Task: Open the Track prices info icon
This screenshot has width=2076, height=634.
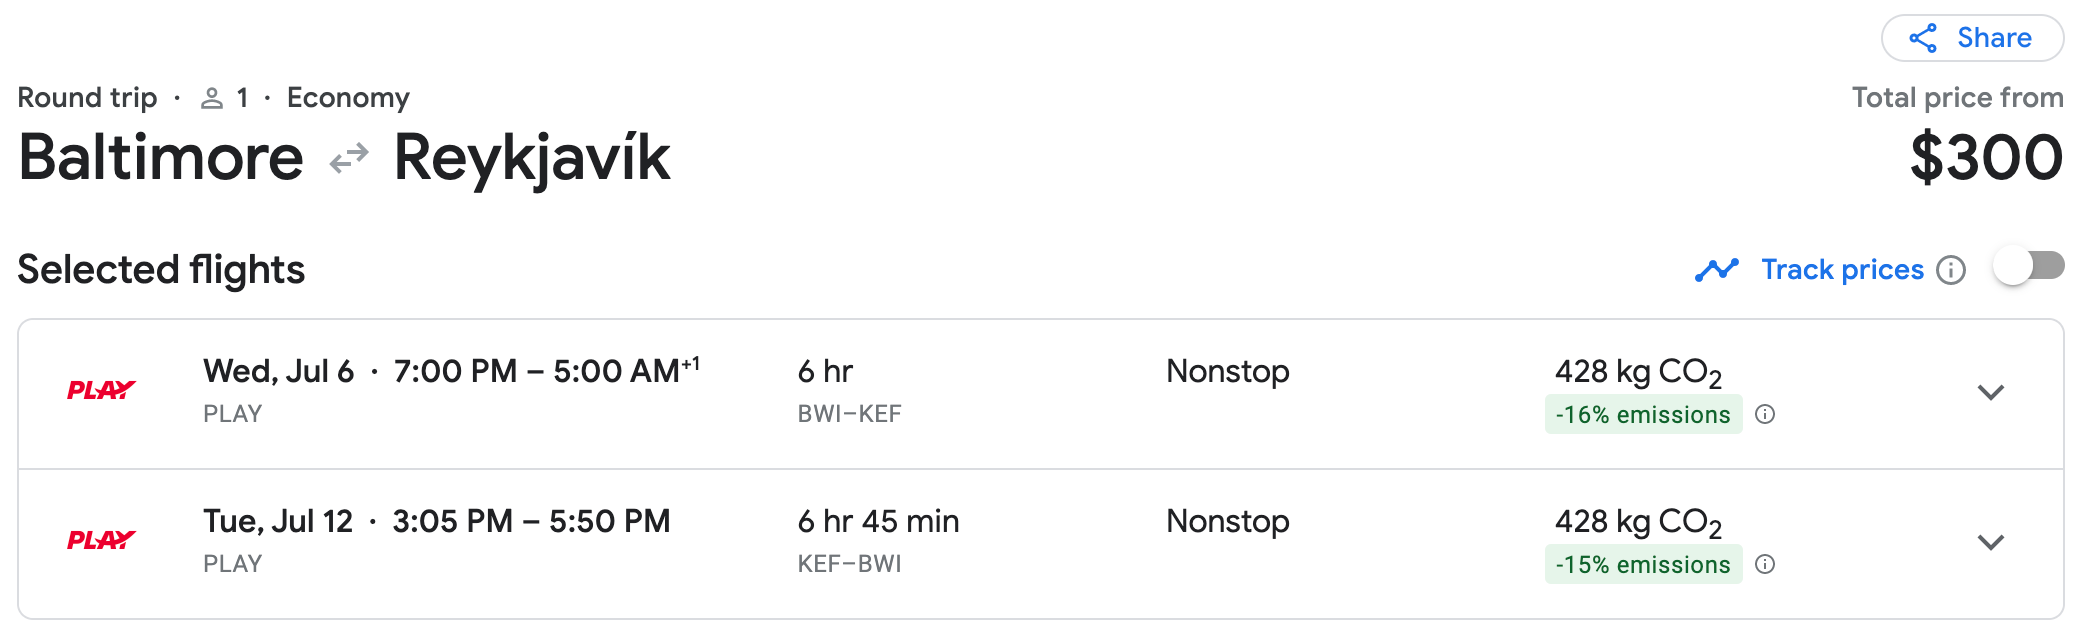Action: point(1950,270)
